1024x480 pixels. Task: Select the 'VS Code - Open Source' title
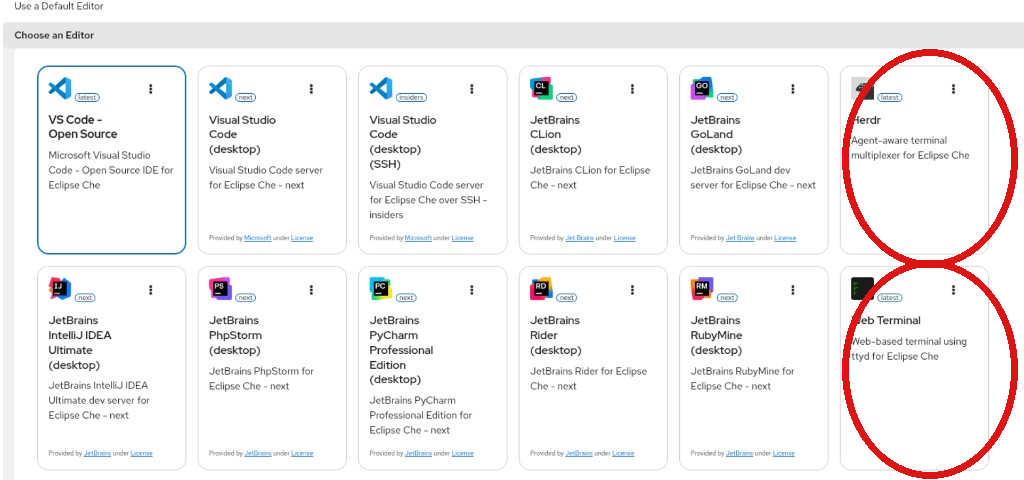(83, 127)
